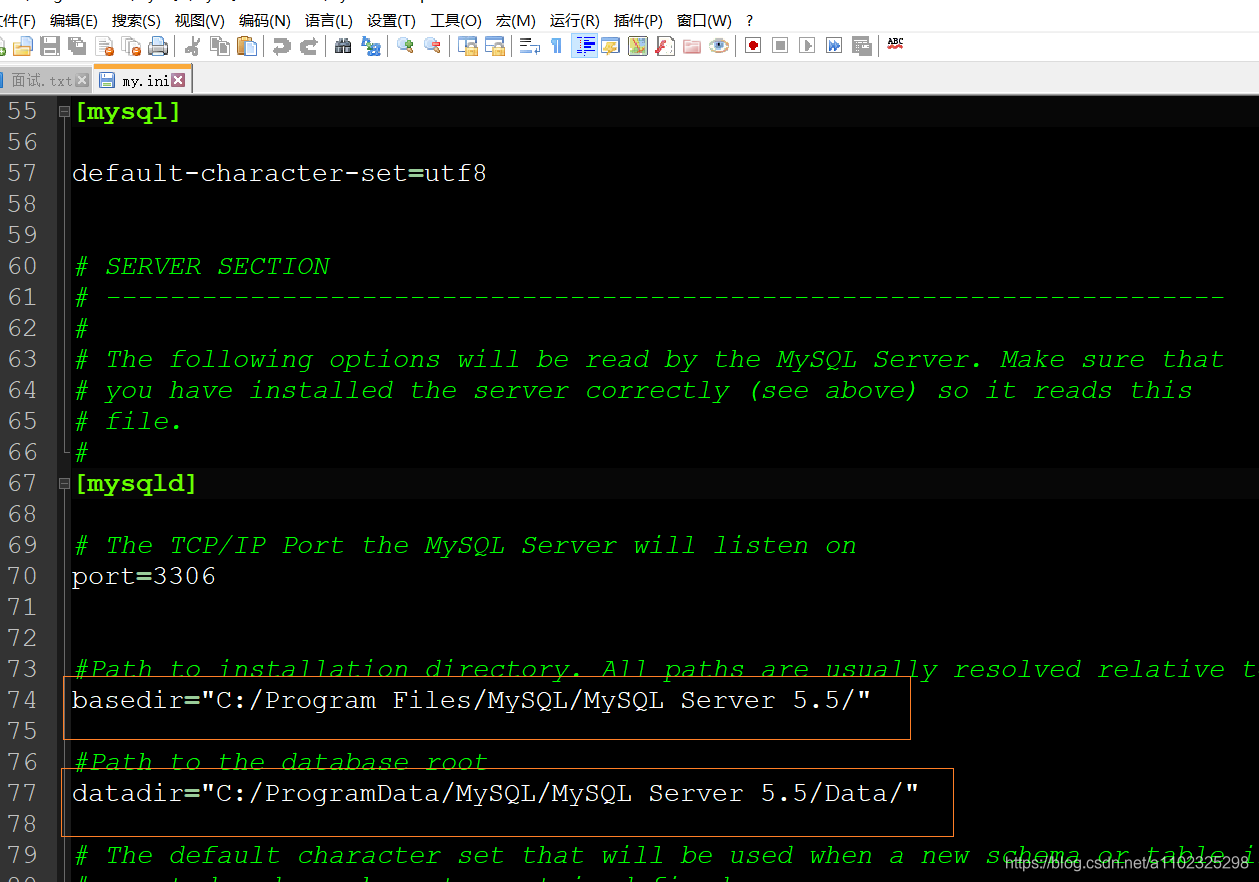Toggle the monitoring eye icon
1259x882 pixels.
(719, 46)
